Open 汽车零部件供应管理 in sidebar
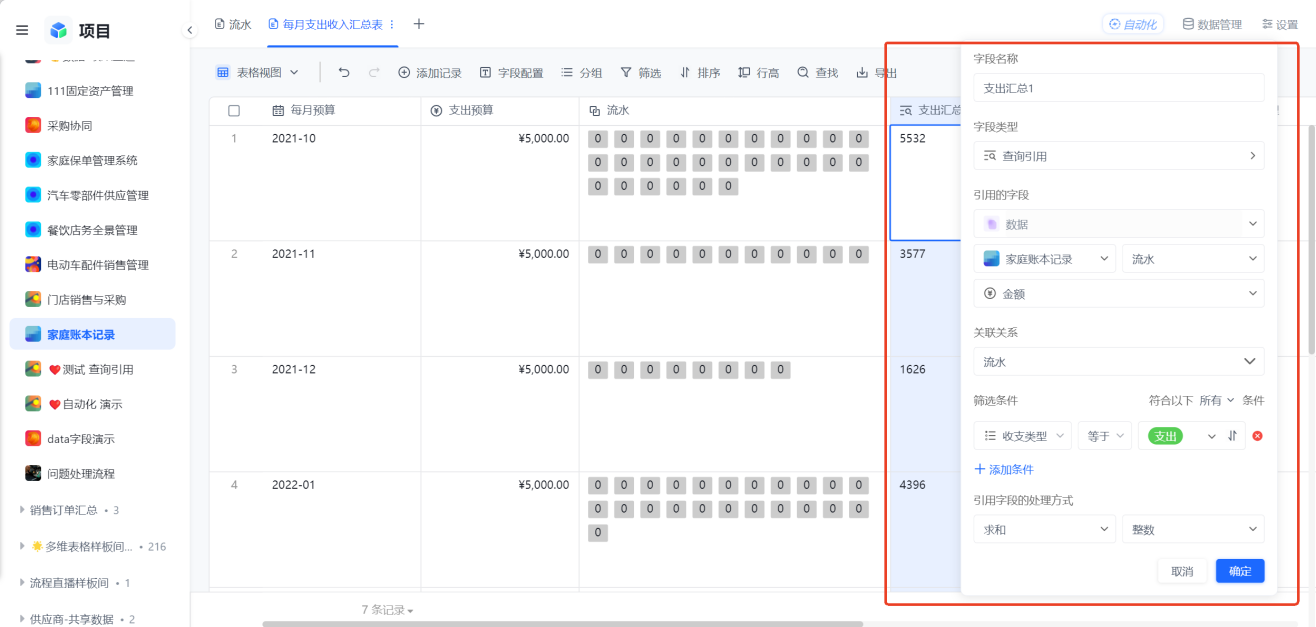This screenshot has width=1316, height=627. tap(92, 195)
